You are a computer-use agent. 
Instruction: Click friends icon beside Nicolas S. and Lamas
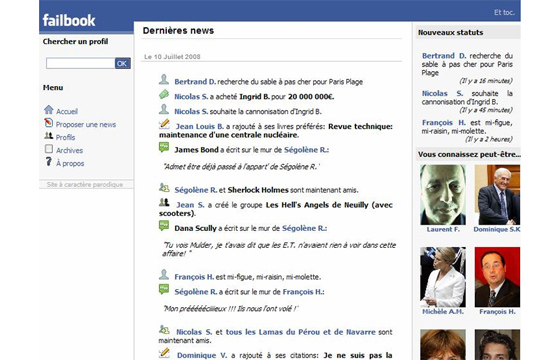click(164, 330)
